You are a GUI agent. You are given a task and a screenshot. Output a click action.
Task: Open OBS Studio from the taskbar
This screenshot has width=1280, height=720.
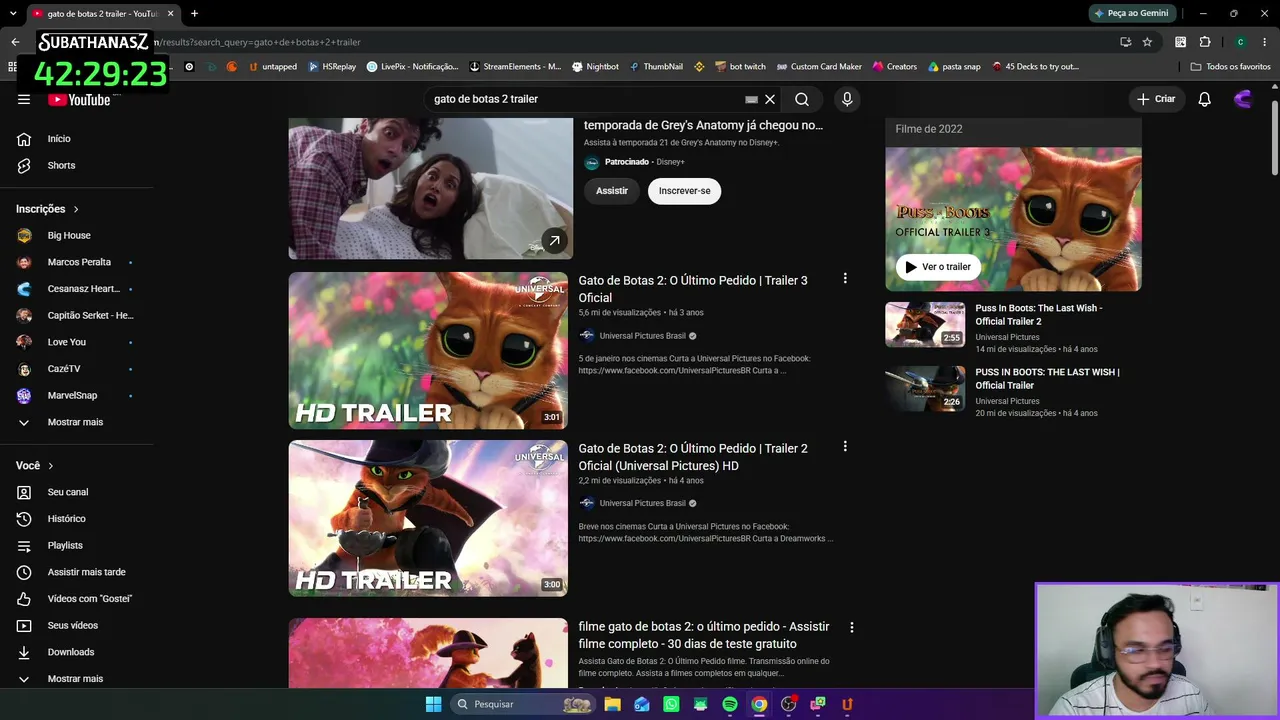[788, 704]
